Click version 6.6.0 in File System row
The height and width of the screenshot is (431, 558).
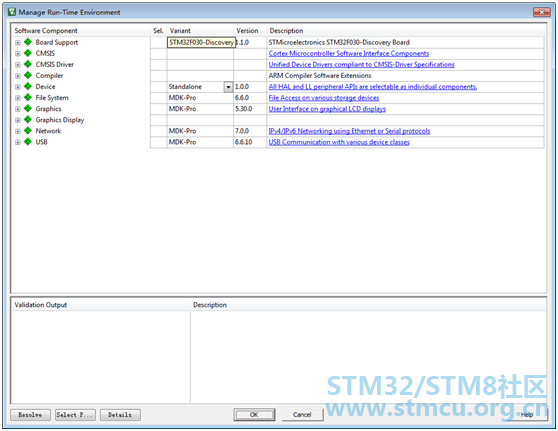pos(242,98)
